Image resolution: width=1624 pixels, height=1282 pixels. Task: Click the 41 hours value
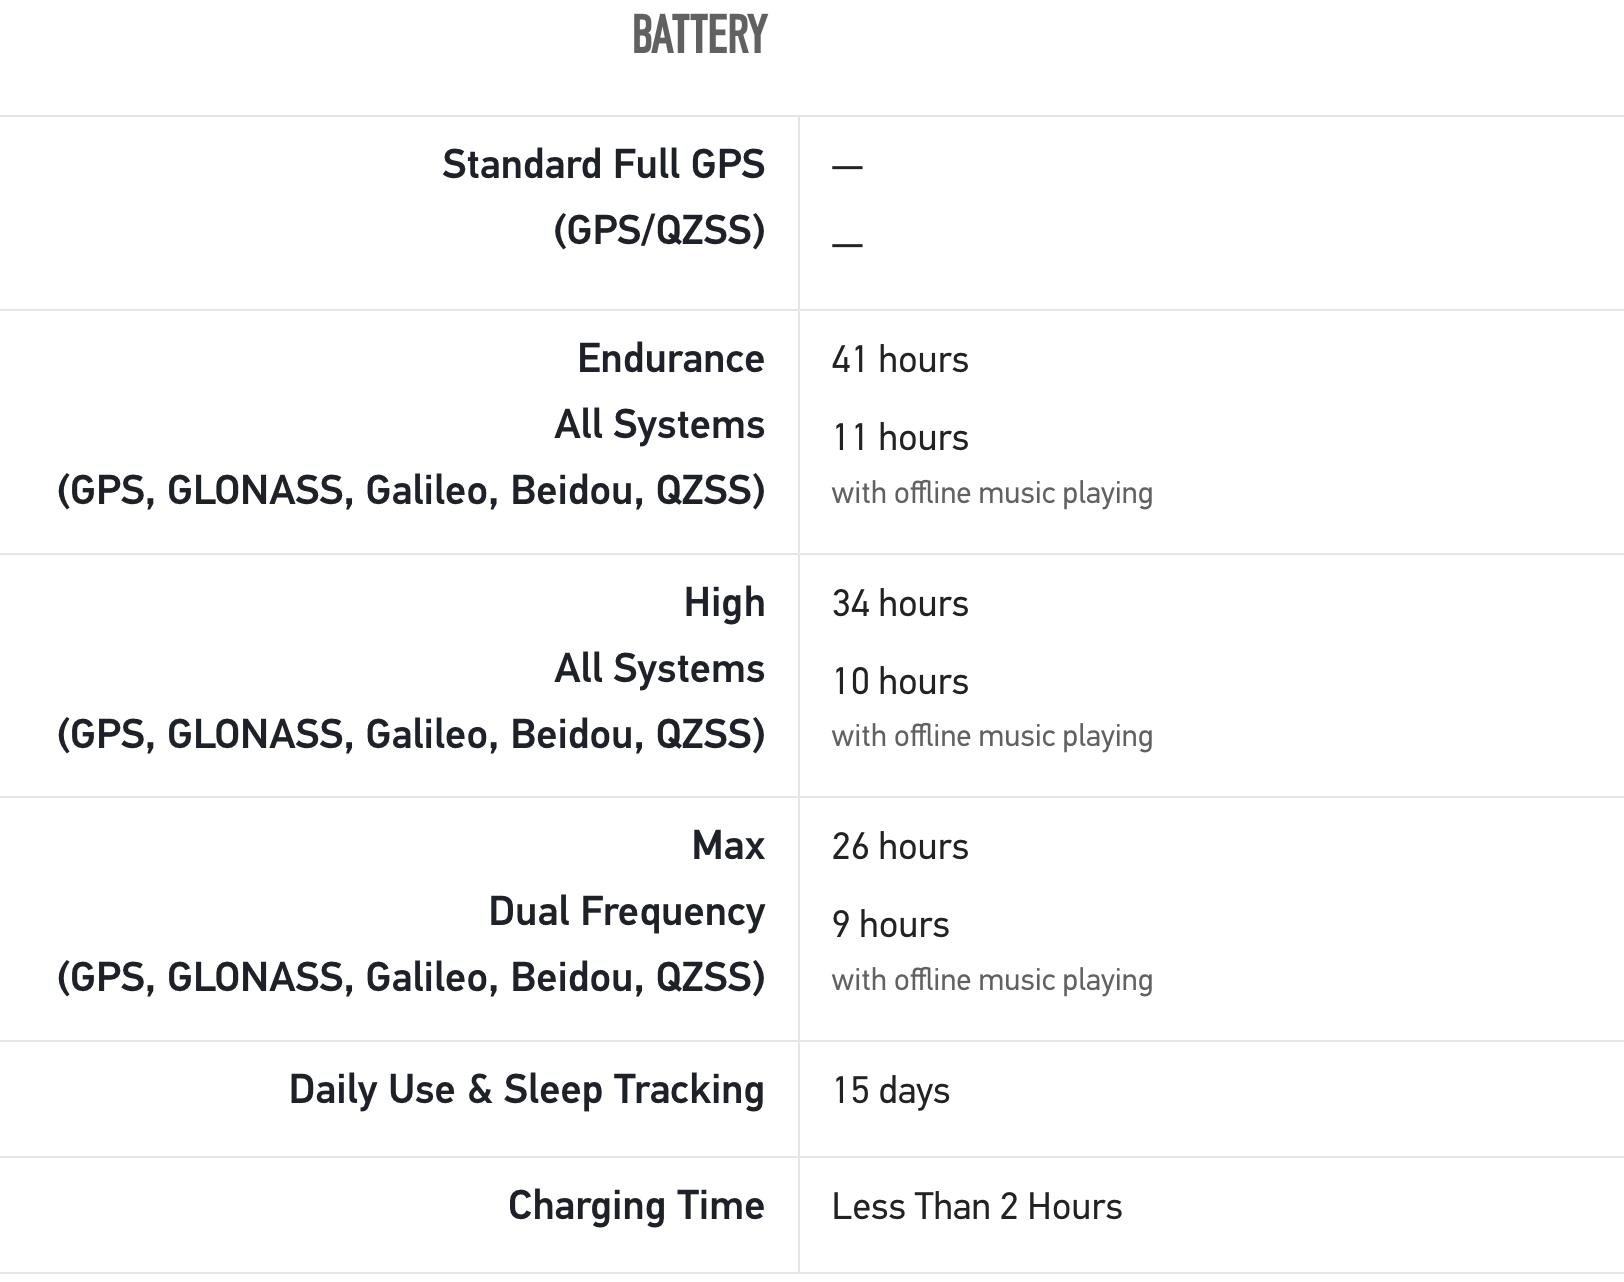click(x=900, y=359)
